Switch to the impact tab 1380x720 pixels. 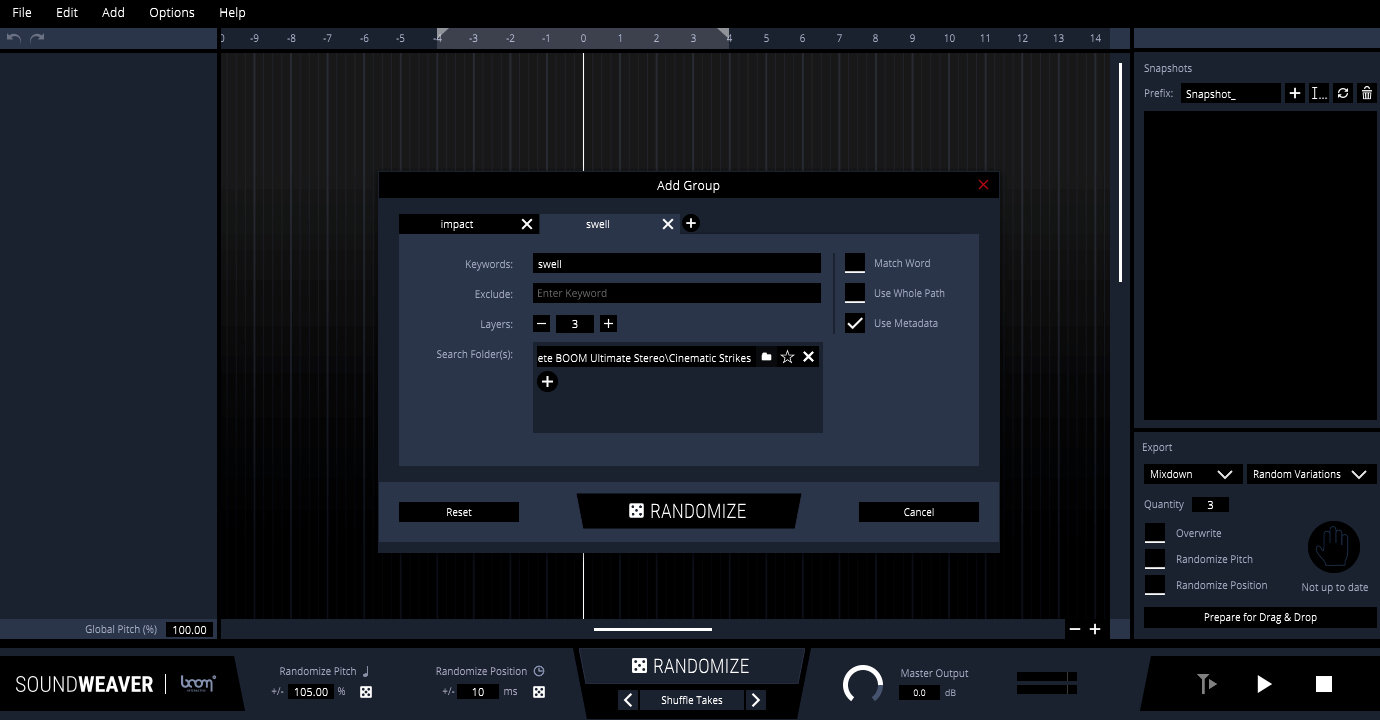[455, 224]
